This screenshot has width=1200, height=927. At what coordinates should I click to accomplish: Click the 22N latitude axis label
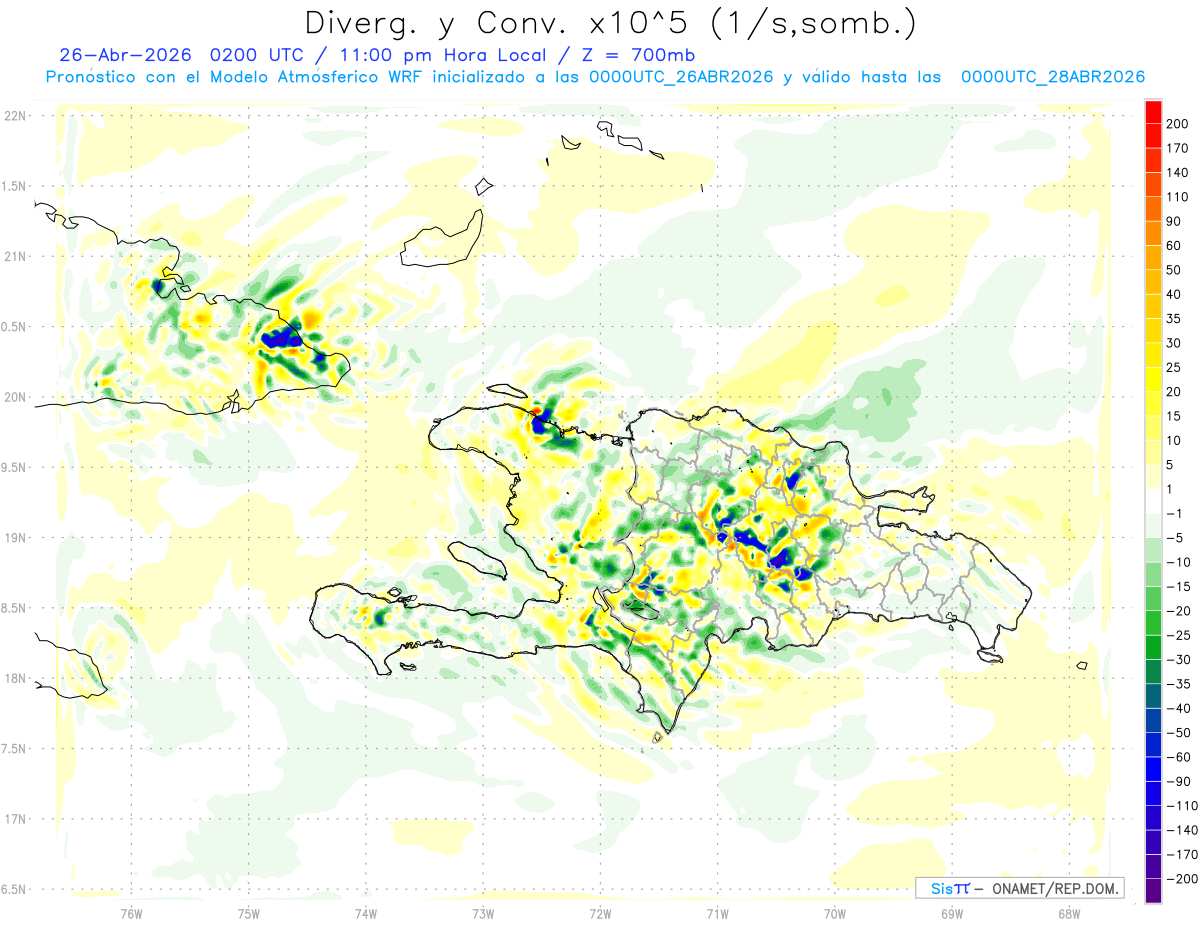pos(15,116)
